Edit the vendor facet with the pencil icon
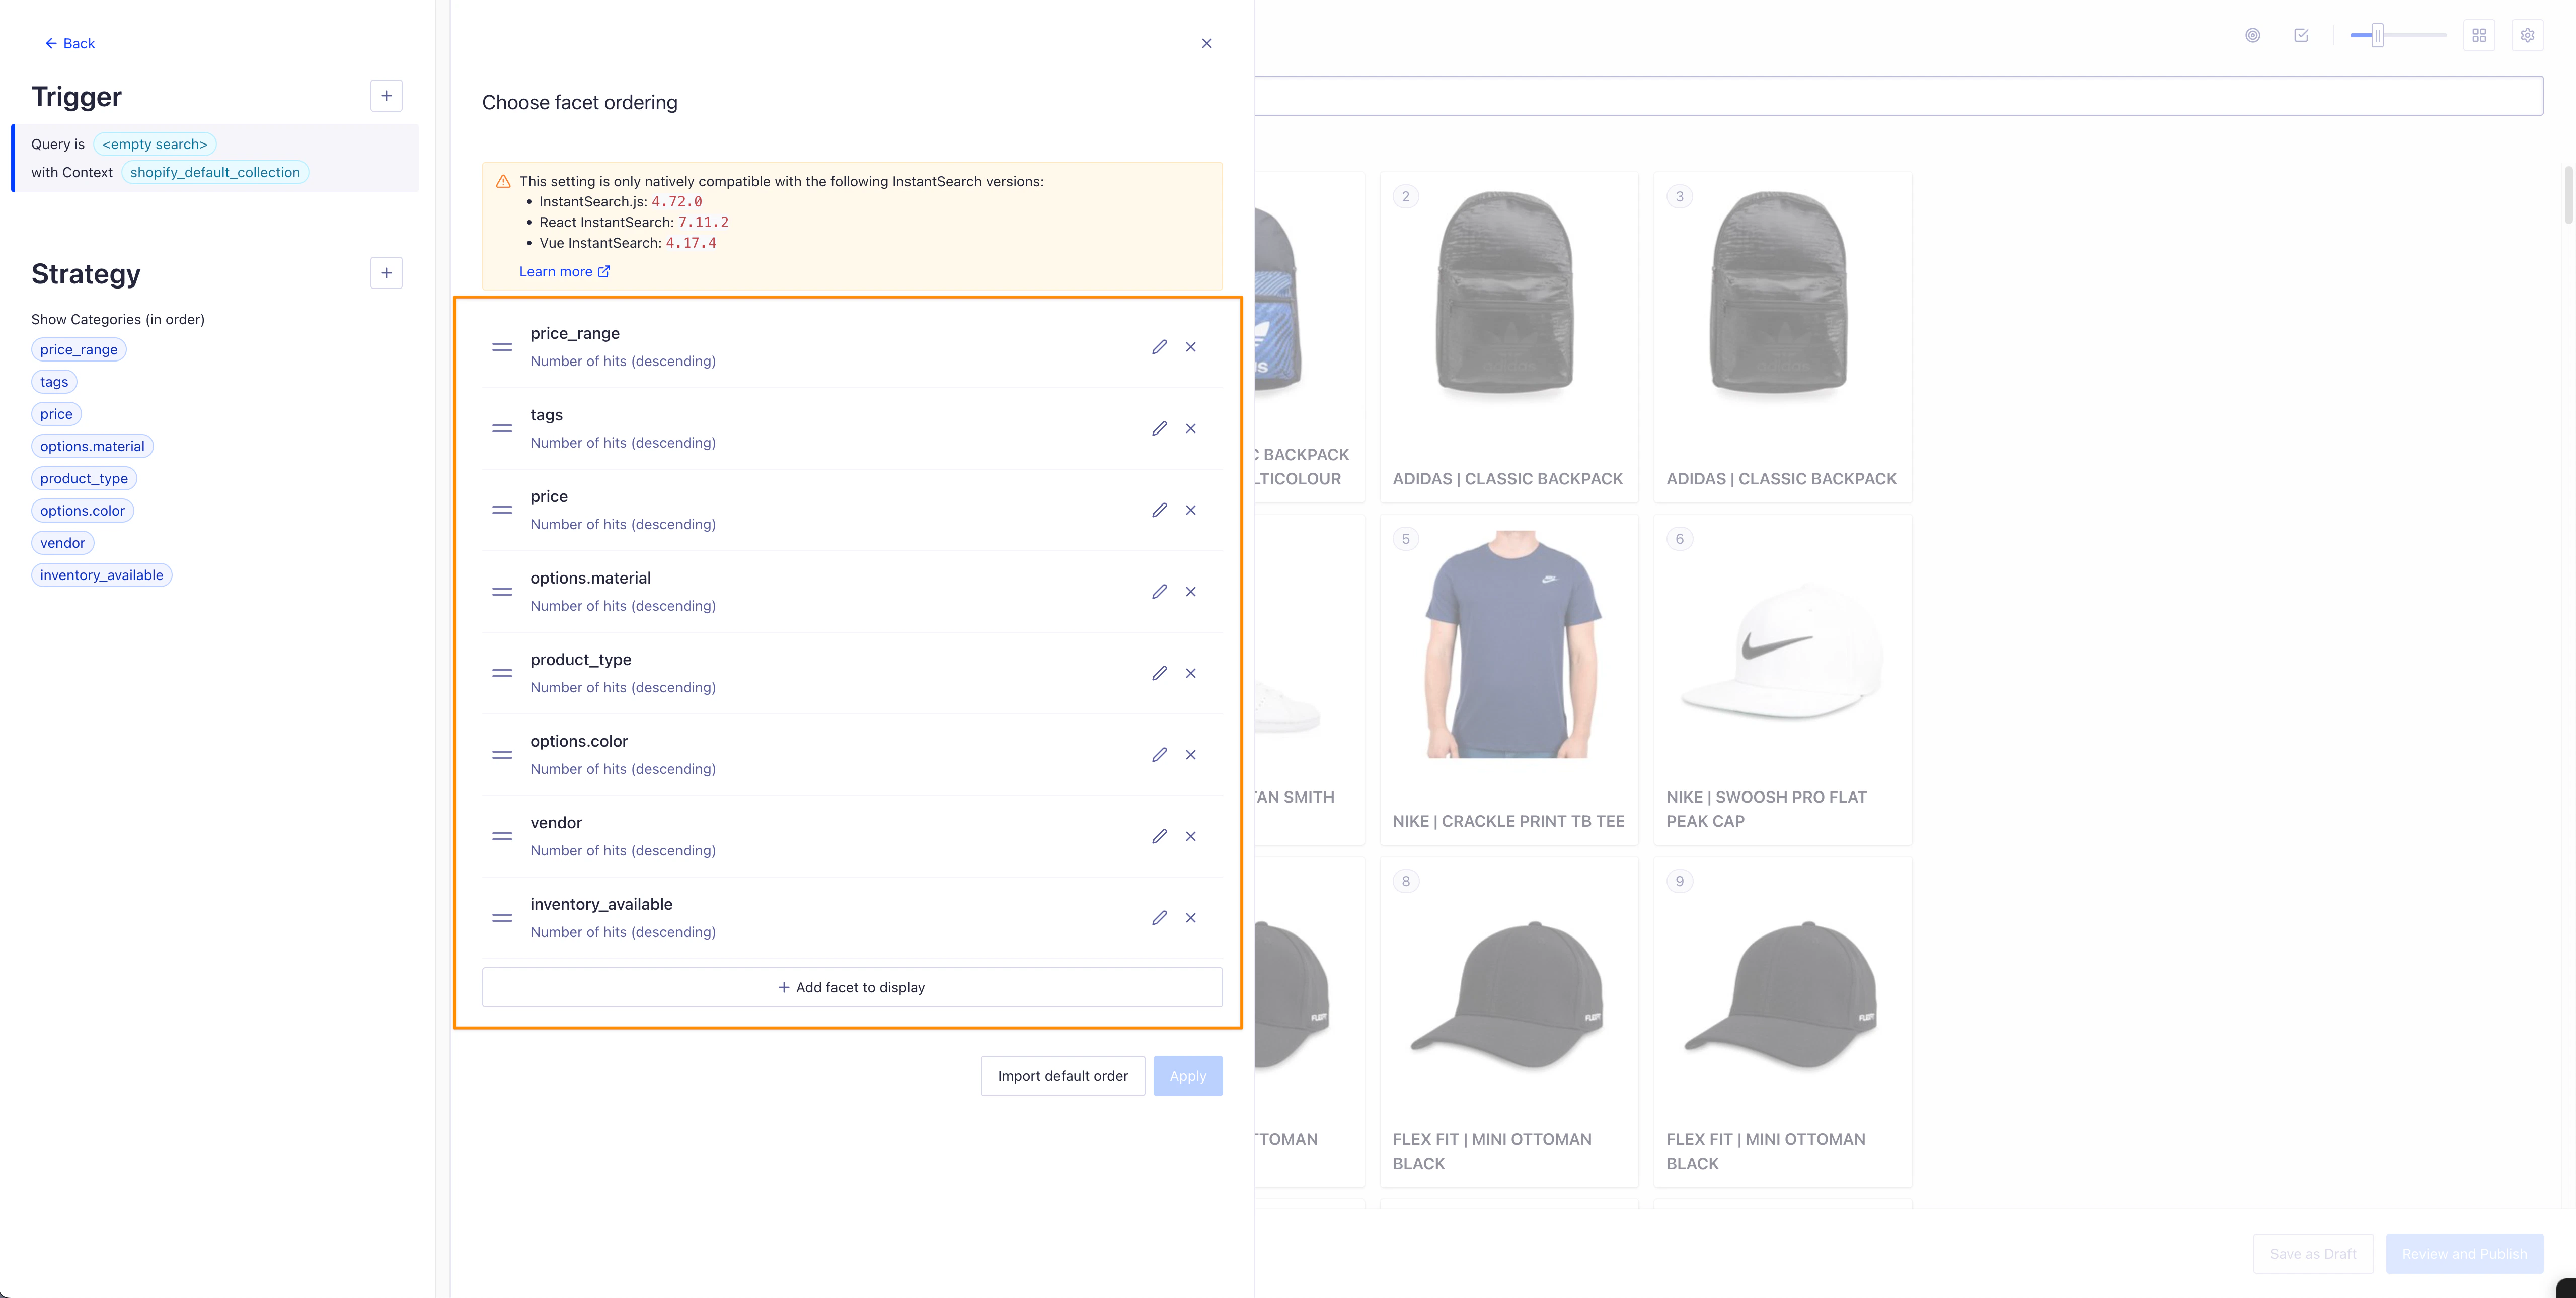 1159,836
